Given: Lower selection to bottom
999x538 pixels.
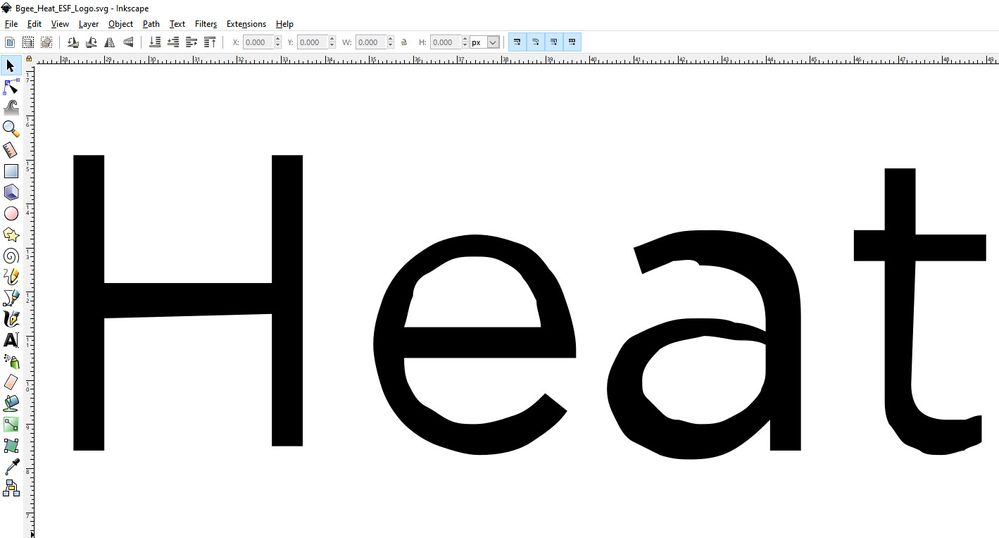Looking at the screenshot, I should point(155,42).
